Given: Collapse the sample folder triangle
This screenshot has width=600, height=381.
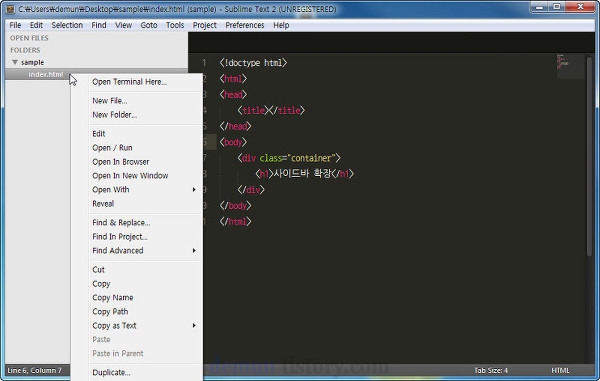Looking at the screenshot, I should 15,62.
